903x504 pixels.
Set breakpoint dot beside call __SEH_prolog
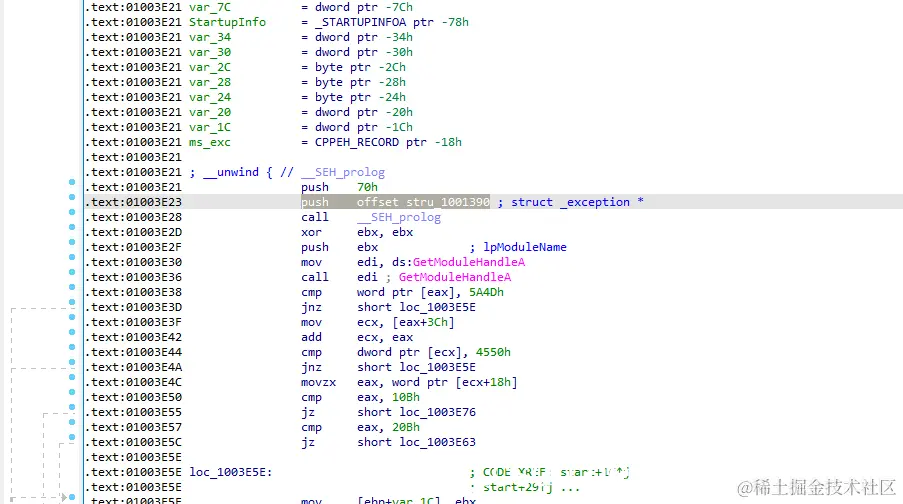pos(72,212)
